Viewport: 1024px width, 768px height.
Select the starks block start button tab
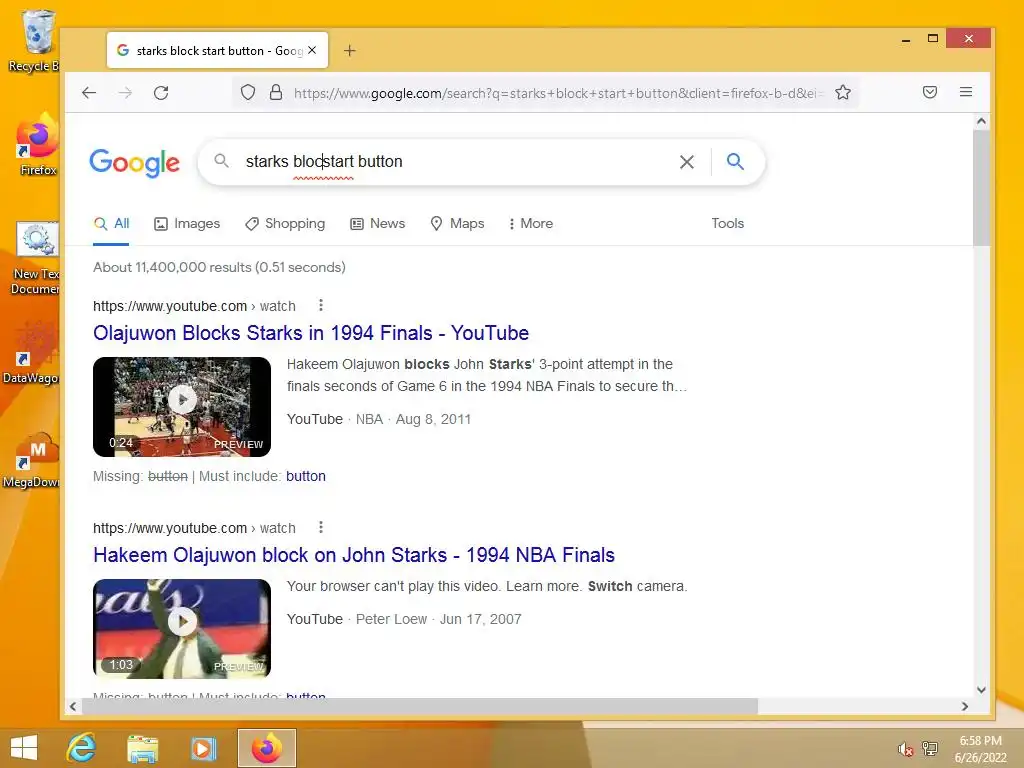[217, 50]
